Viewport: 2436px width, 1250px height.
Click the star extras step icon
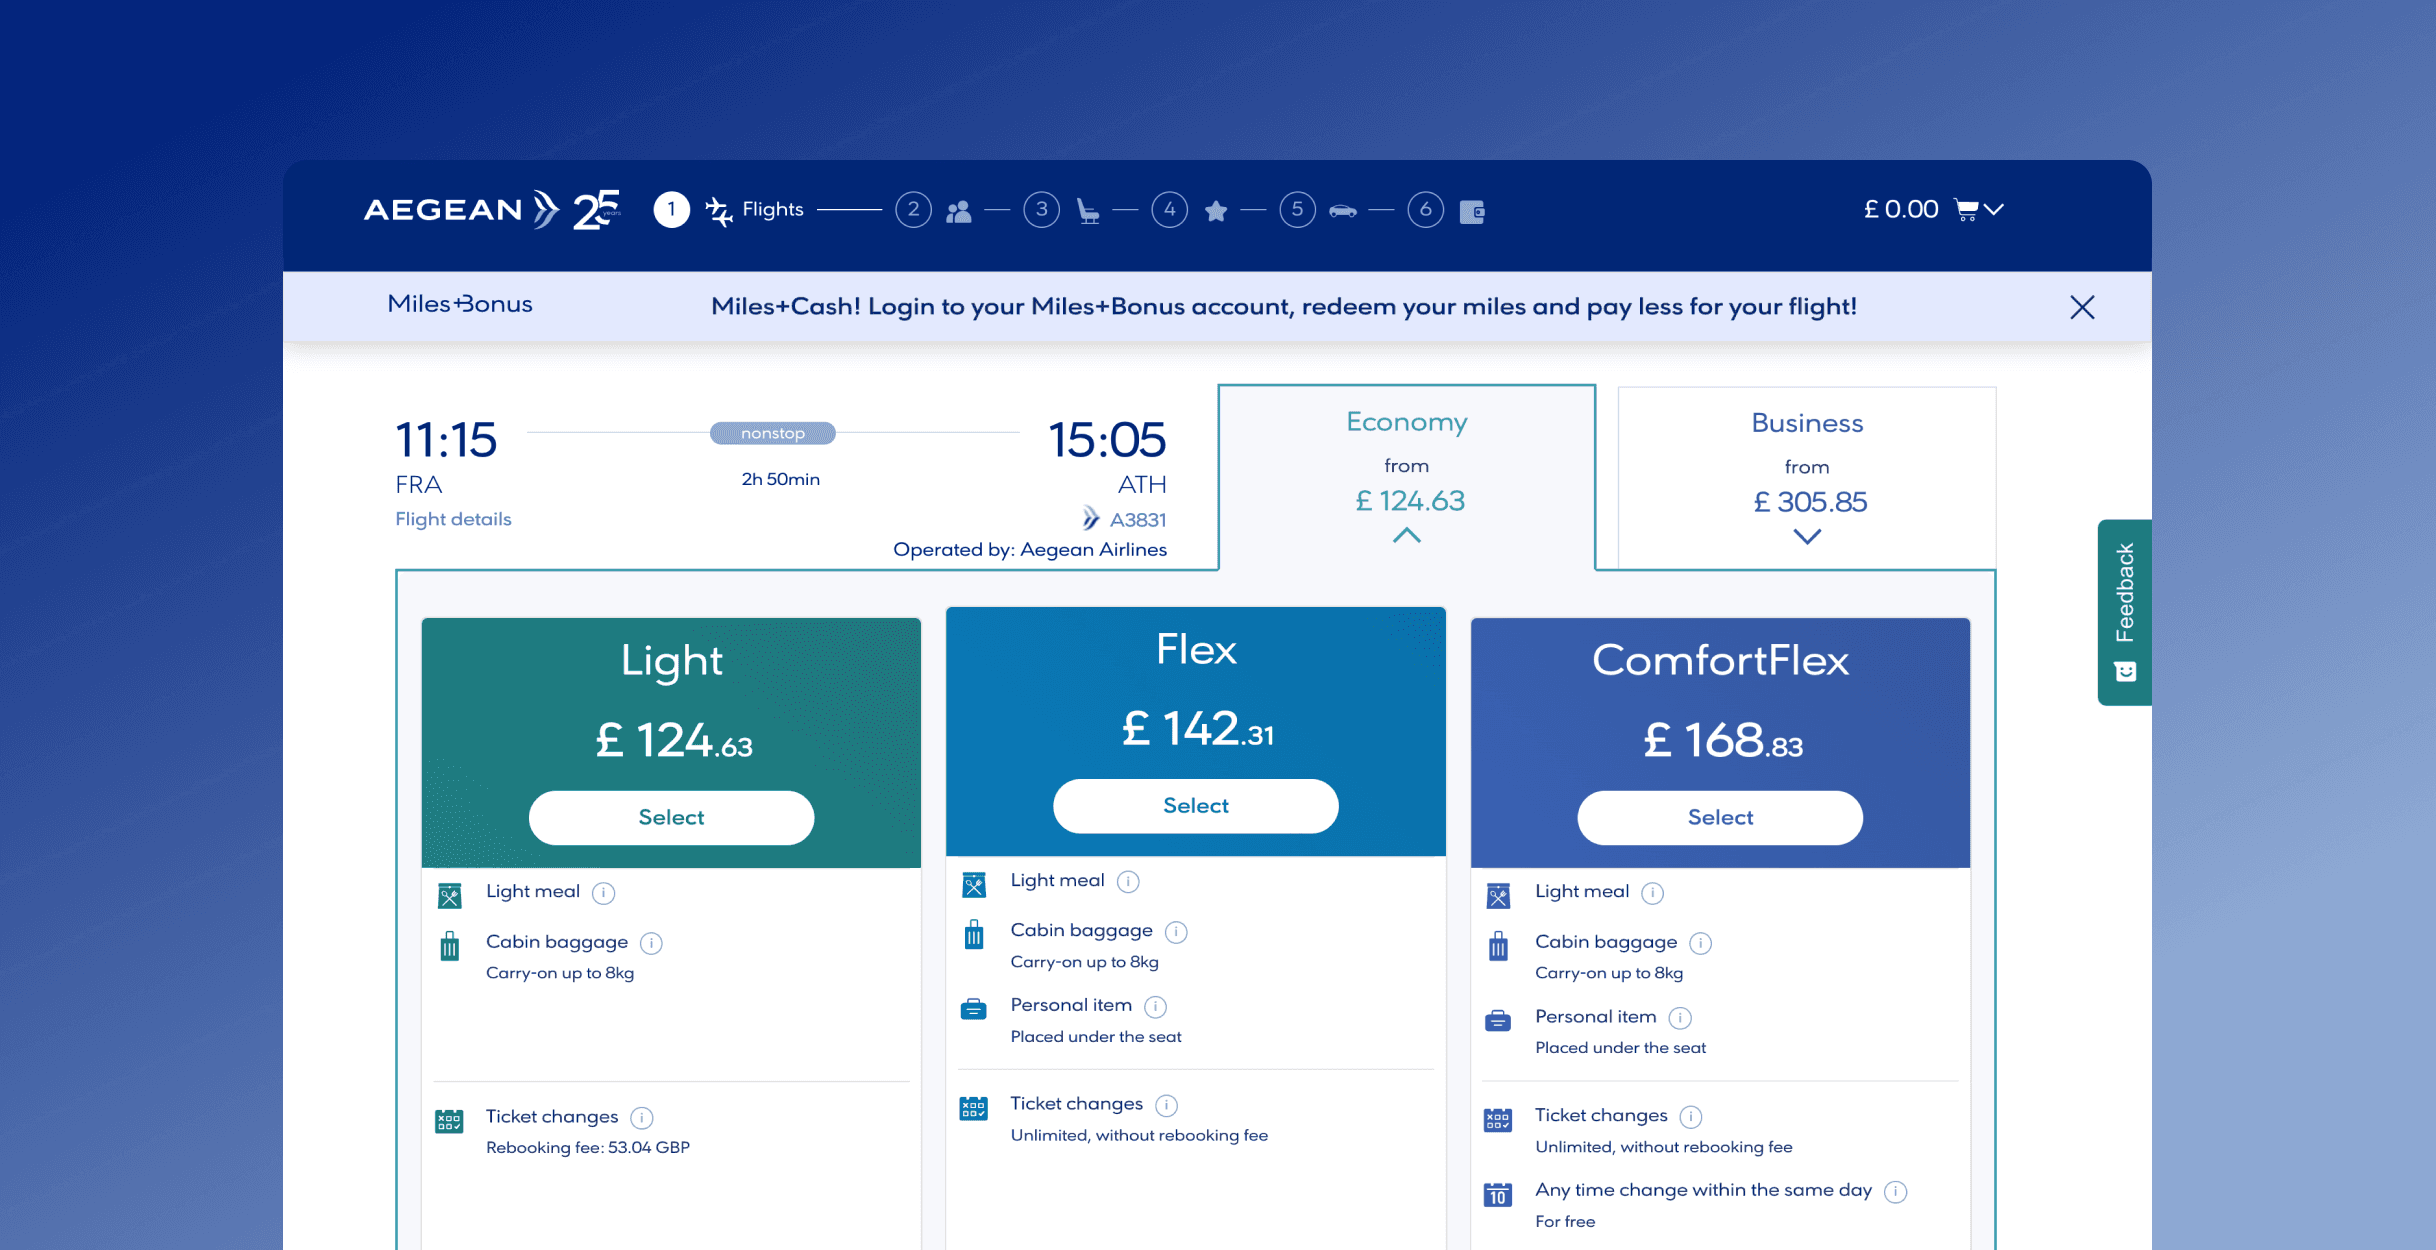point(1216,211)
